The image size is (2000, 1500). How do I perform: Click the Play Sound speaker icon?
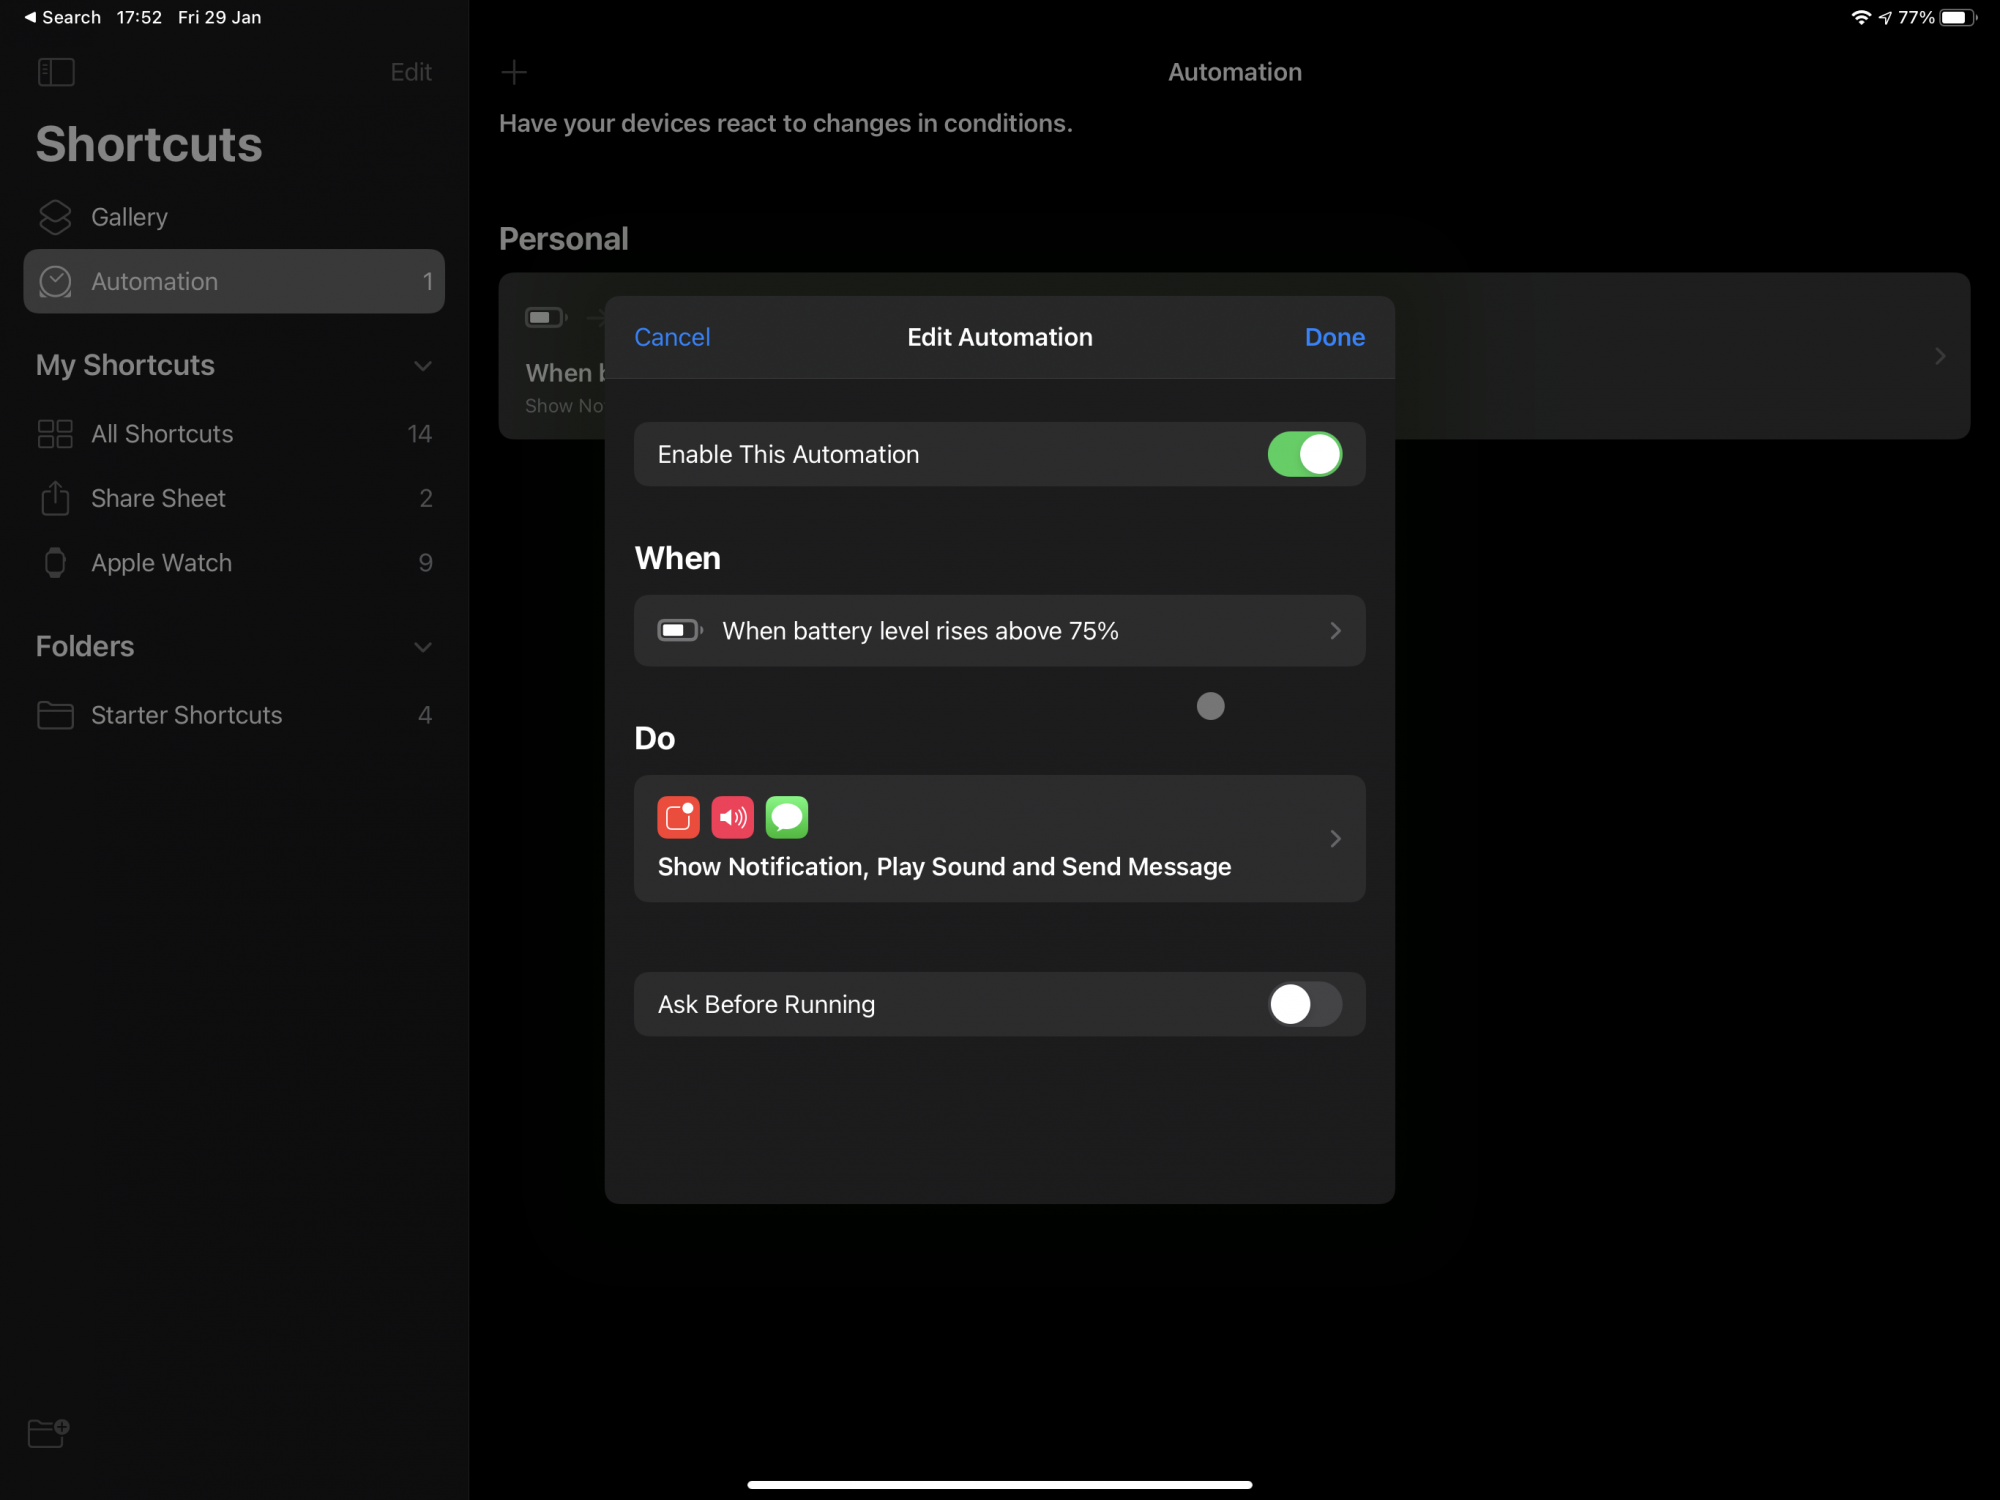(732, 817)
